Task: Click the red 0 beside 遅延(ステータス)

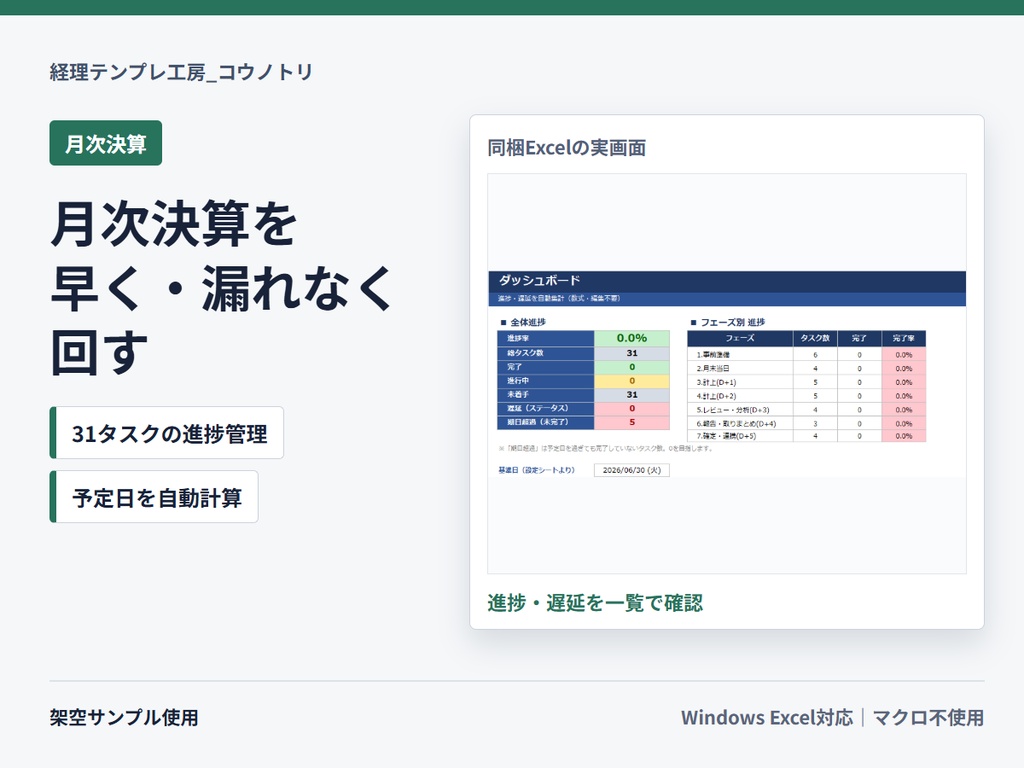Action: [632, 408]
